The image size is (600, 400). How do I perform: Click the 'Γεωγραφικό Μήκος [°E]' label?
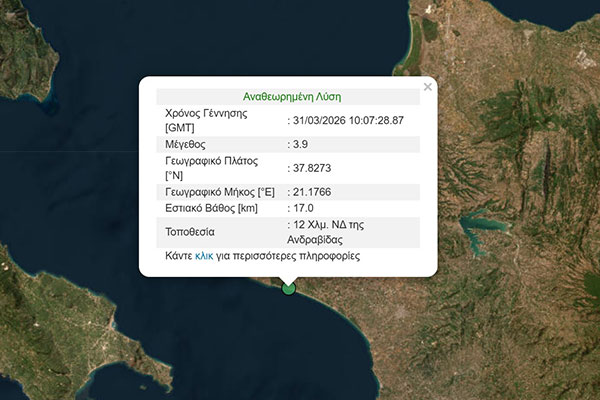(219, 190)
